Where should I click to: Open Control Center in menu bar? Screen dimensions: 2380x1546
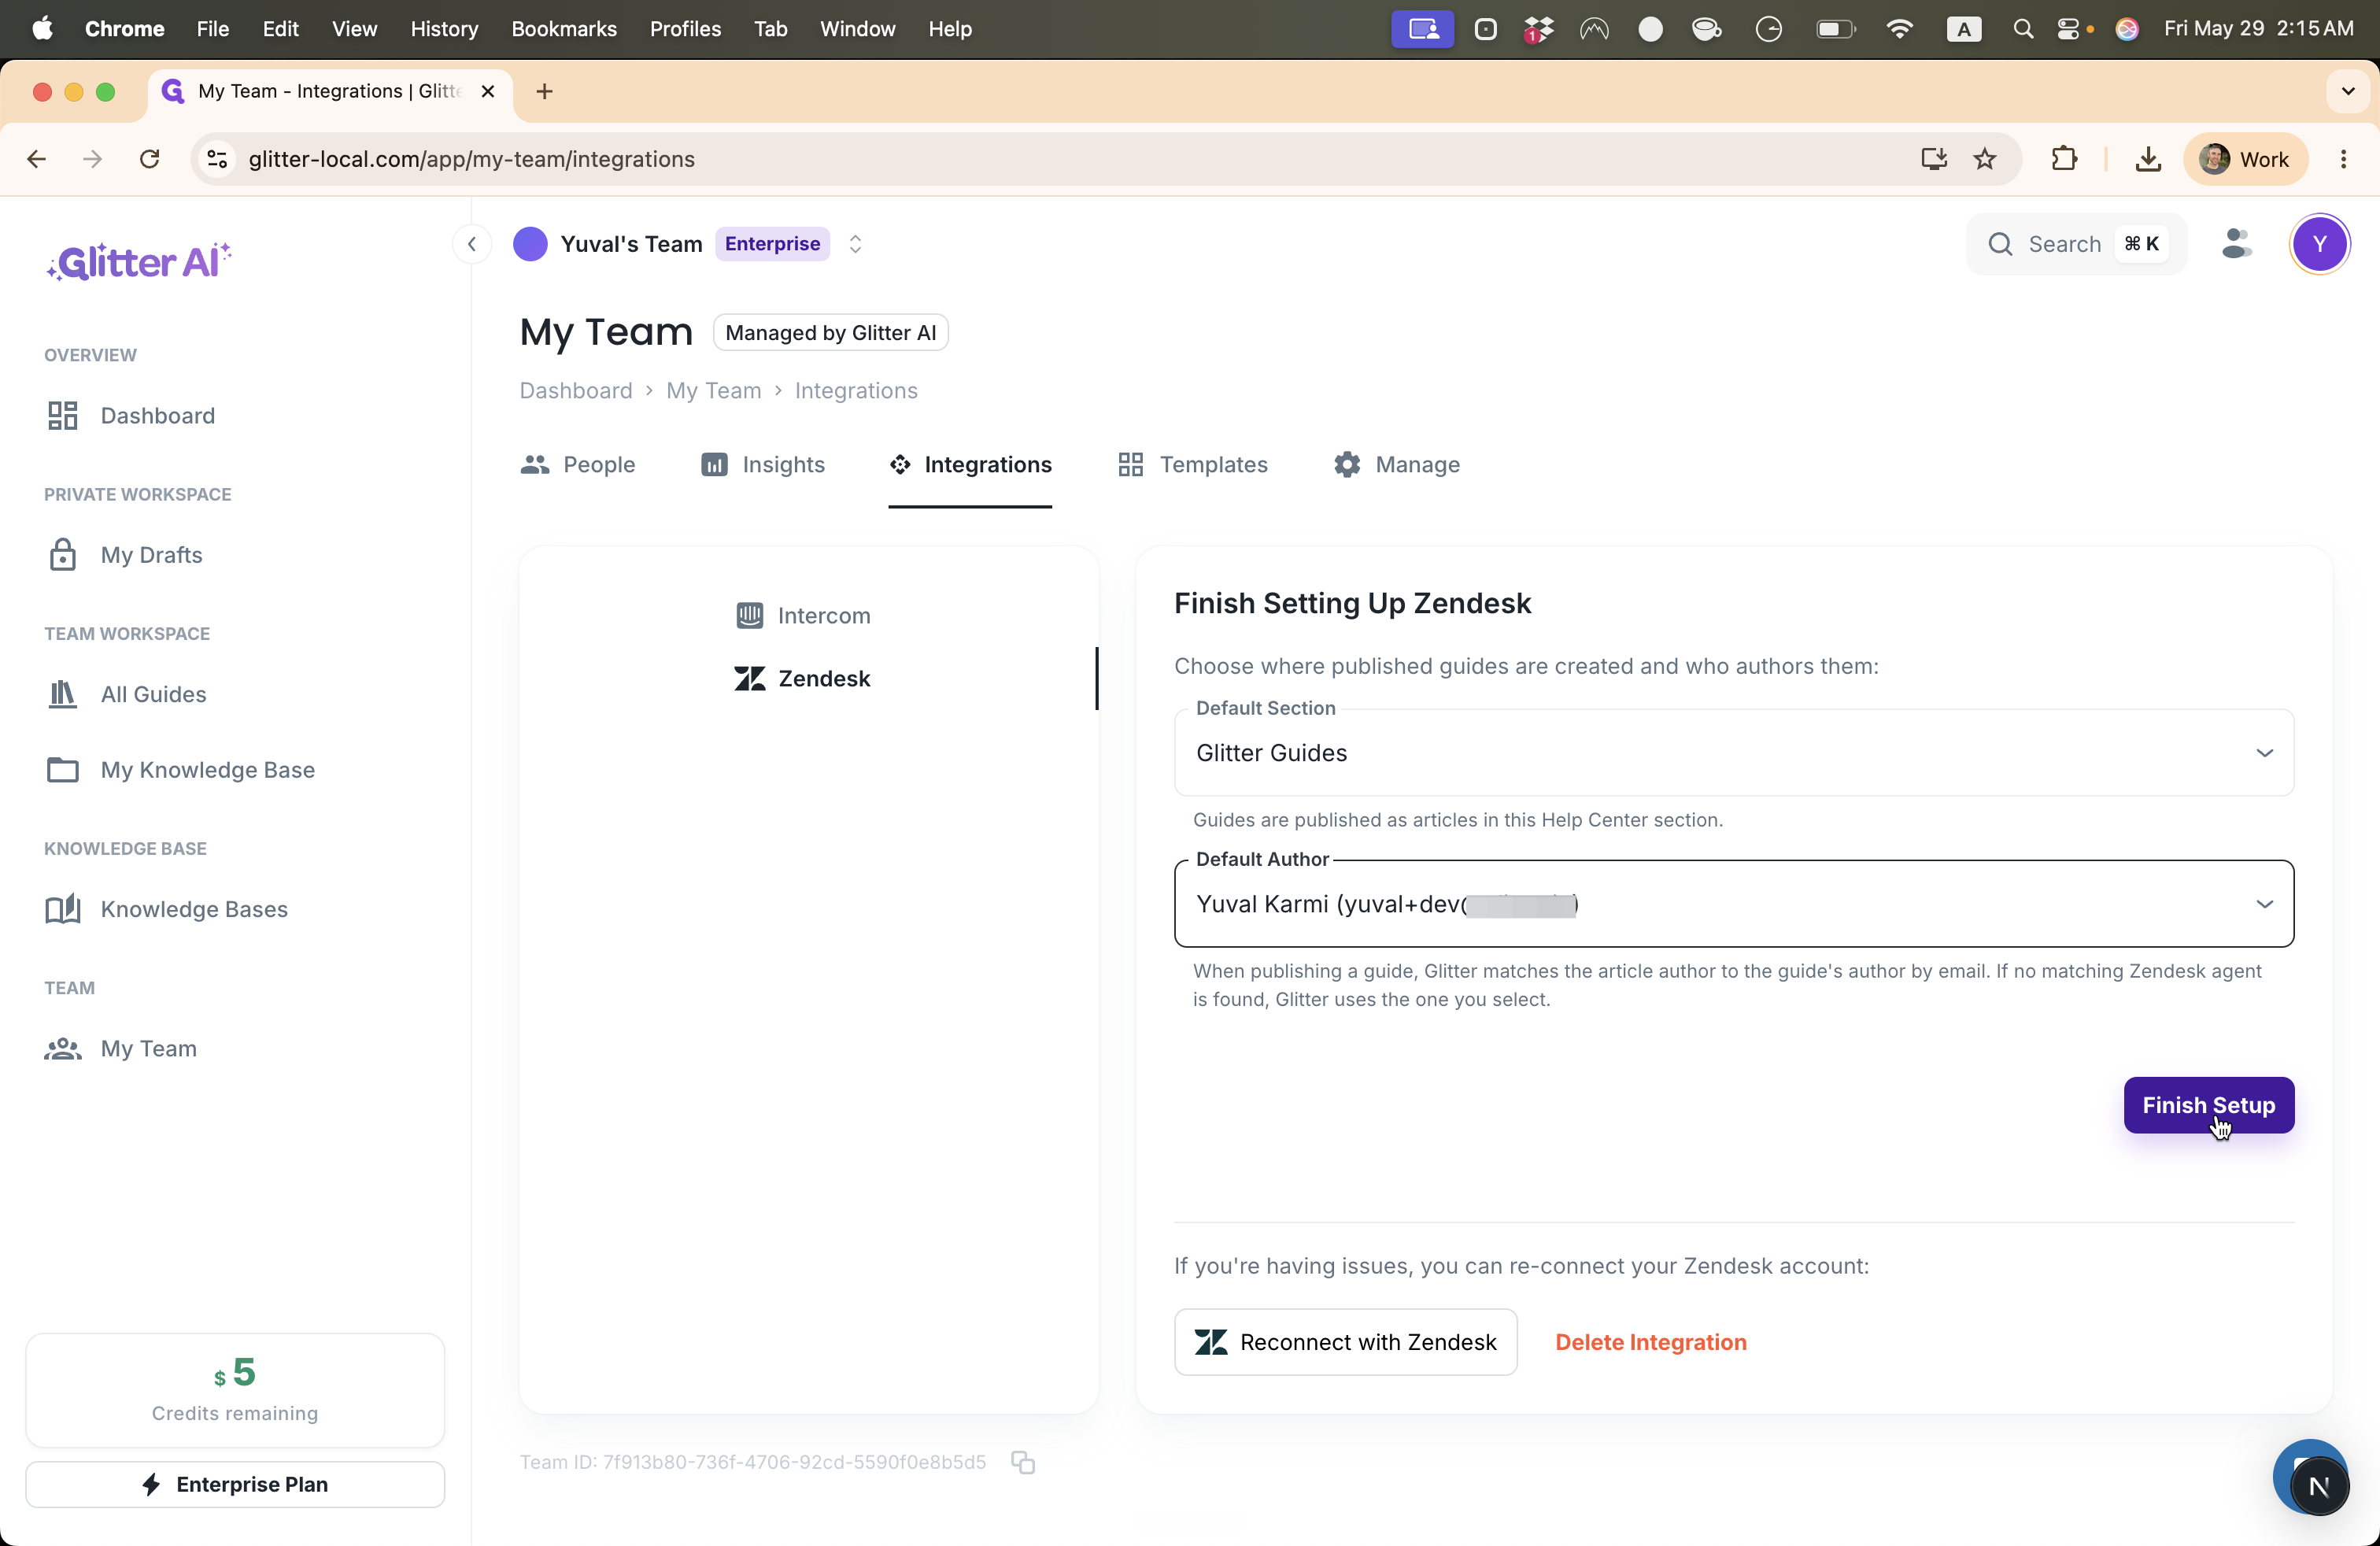[2070, 29]
